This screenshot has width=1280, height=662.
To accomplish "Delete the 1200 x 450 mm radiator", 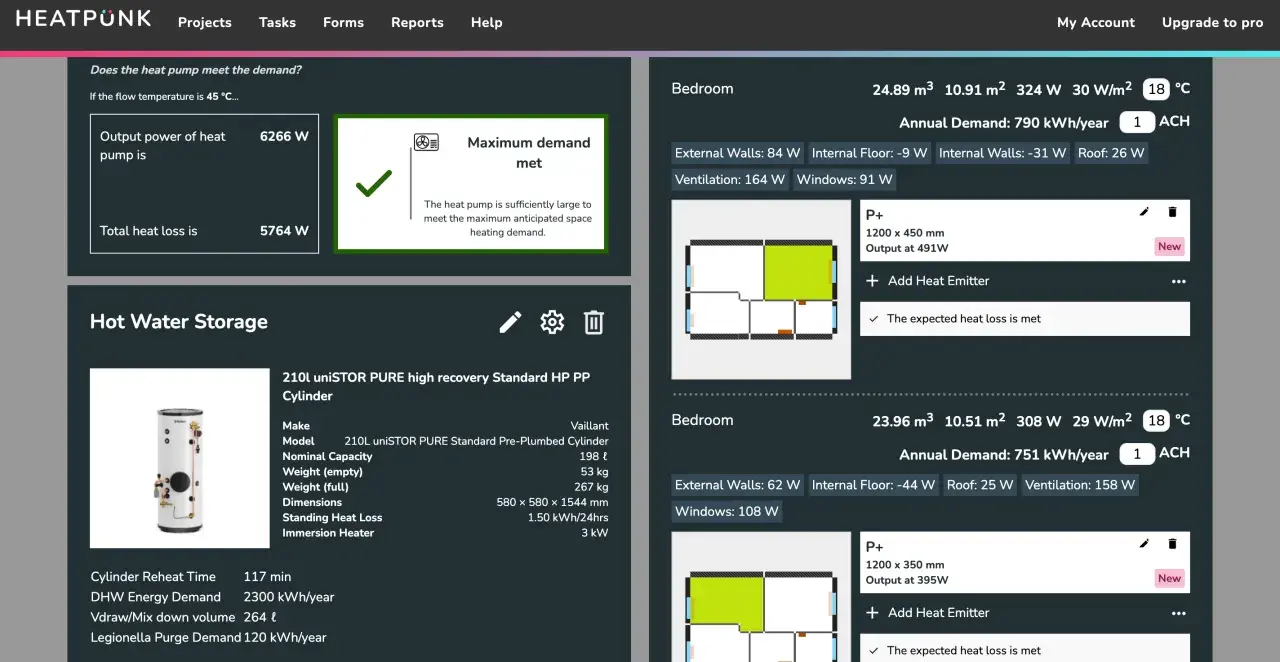I will pos(1173,212).
